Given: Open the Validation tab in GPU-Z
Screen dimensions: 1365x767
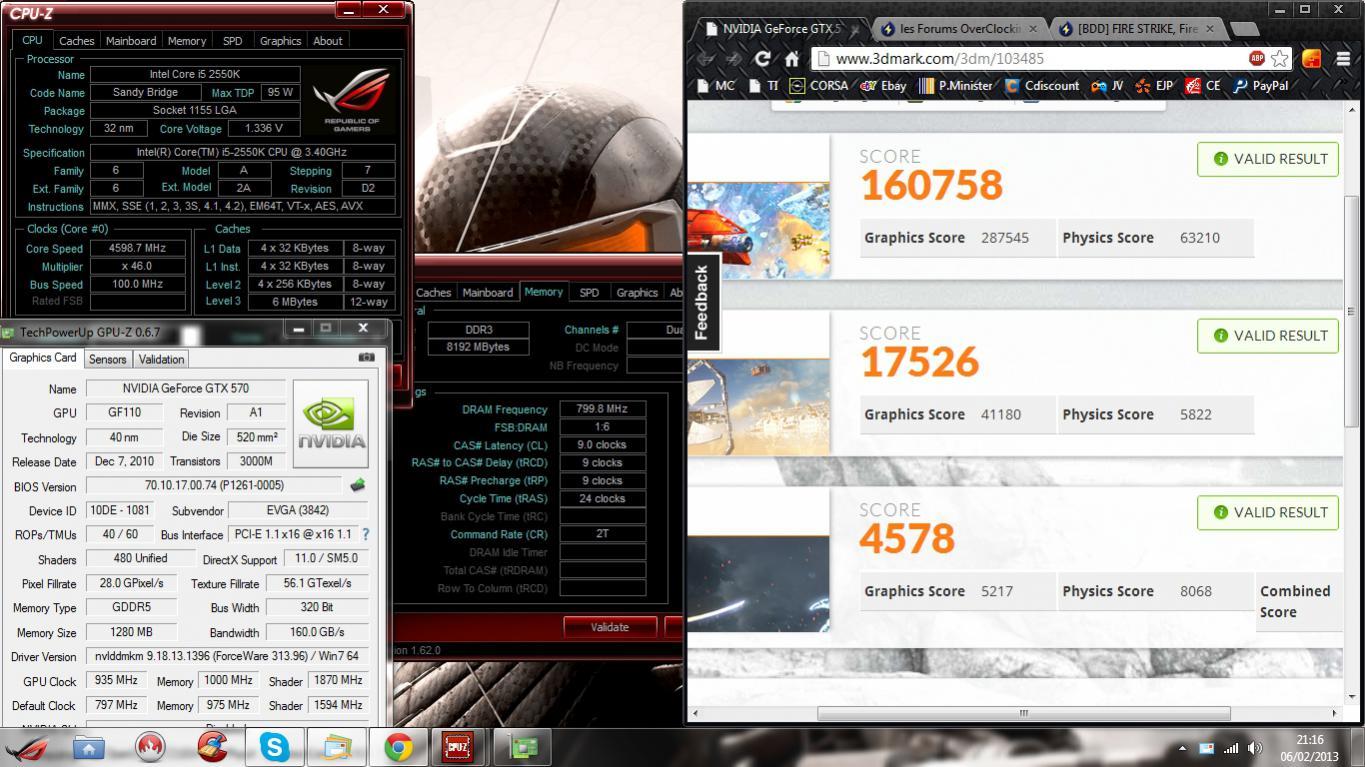Looking at the screenshot, I should click(161, 359).
